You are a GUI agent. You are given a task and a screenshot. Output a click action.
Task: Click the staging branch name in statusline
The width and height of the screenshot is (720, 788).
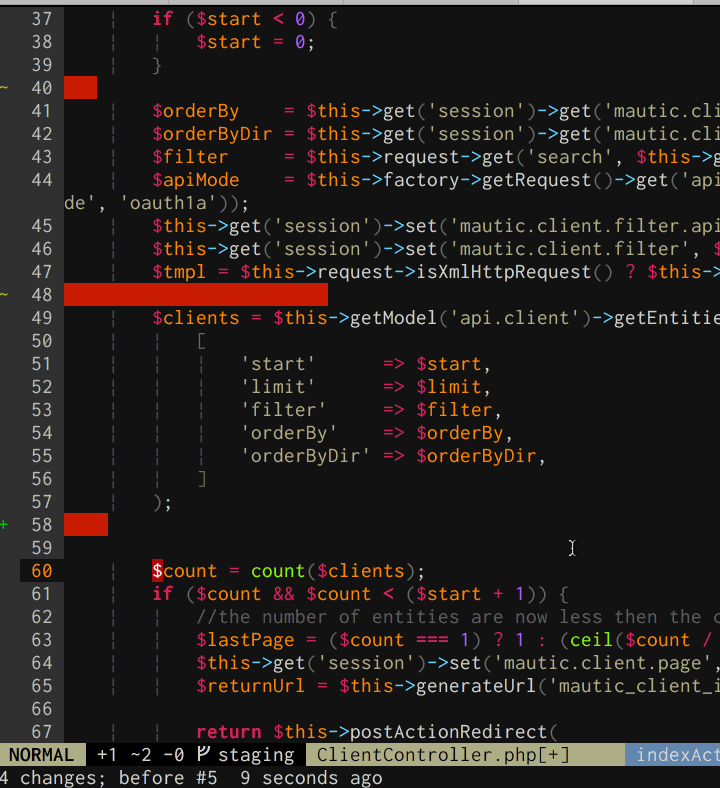point(256,755)
